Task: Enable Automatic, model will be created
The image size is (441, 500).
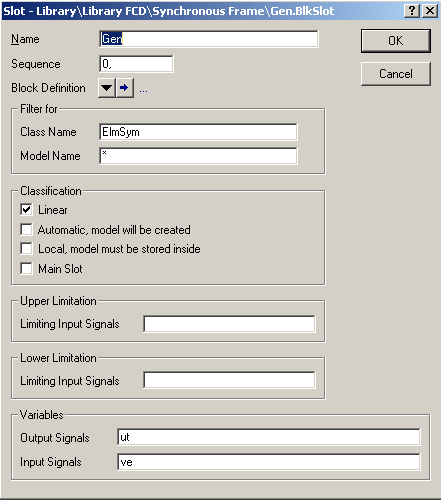Action: pyautogui.click(x=26, y=229)
